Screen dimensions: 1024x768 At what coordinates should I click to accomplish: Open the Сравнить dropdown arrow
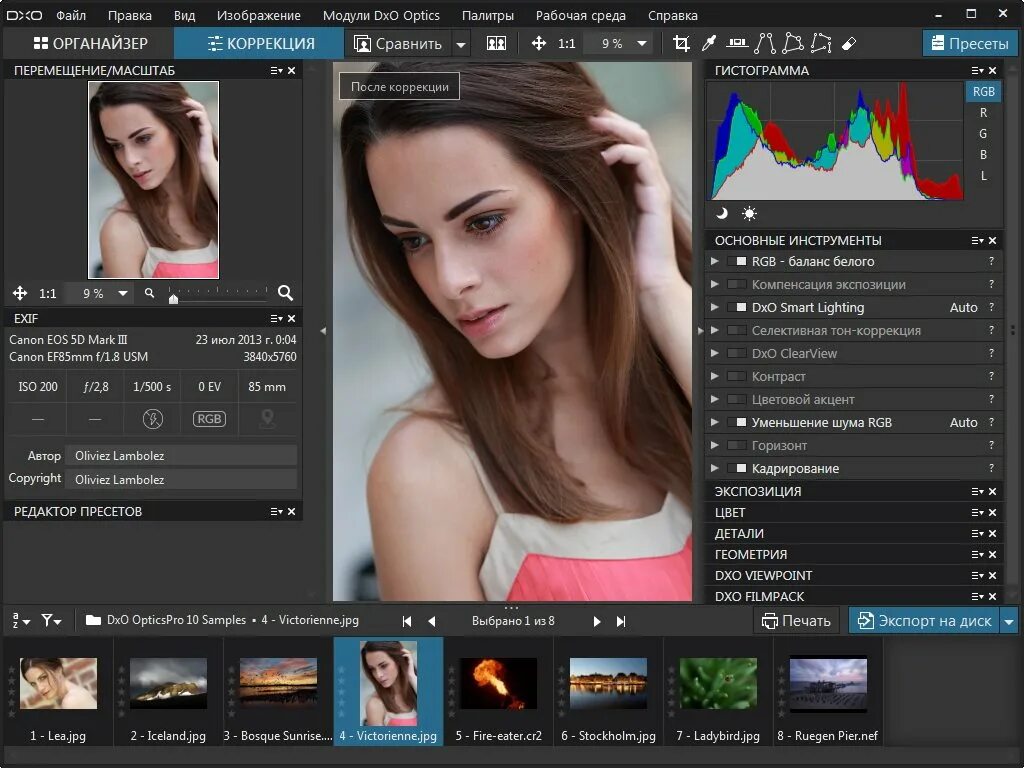[x=460, y=44]
